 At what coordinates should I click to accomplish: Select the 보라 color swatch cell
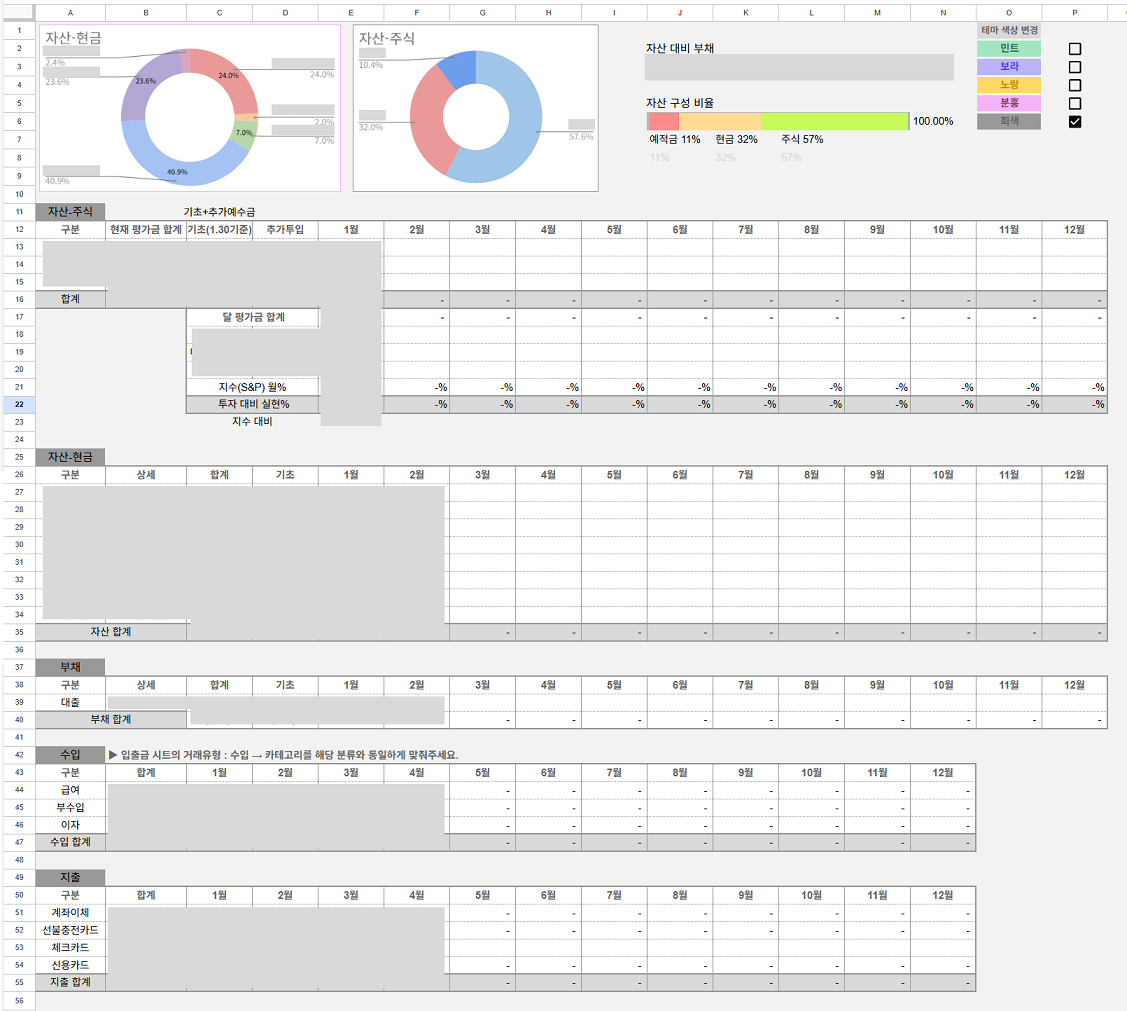pyautogui.click(x=1008, y=67)
